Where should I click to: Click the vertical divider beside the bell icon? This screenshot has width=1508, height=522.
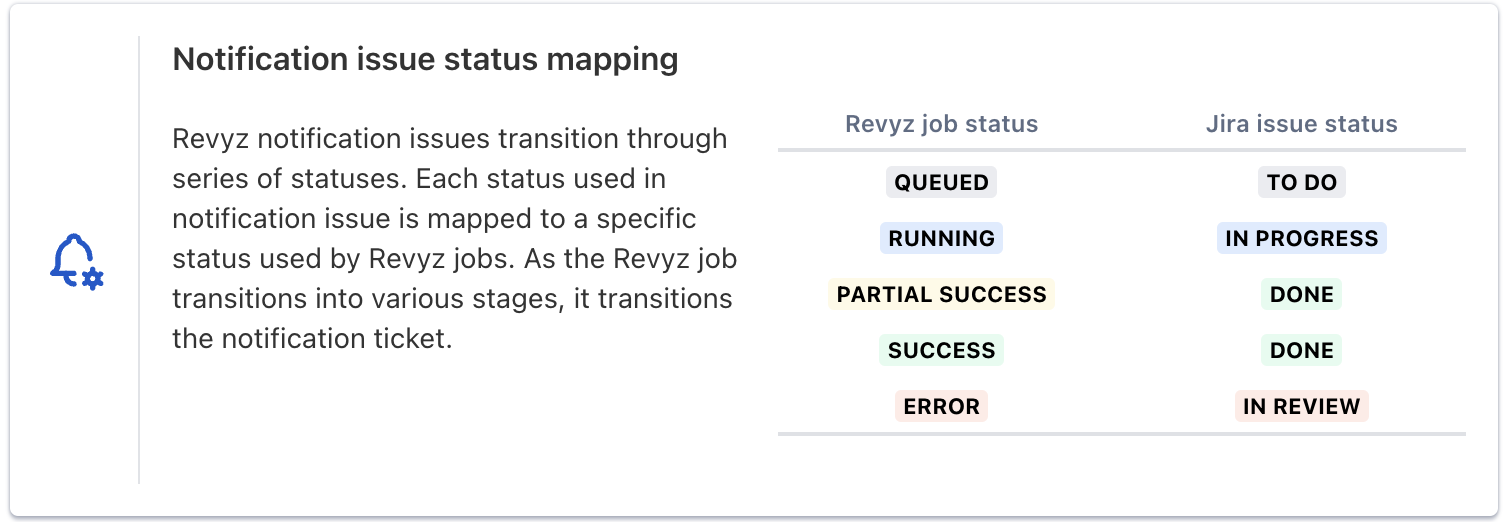tap(139, 260)
